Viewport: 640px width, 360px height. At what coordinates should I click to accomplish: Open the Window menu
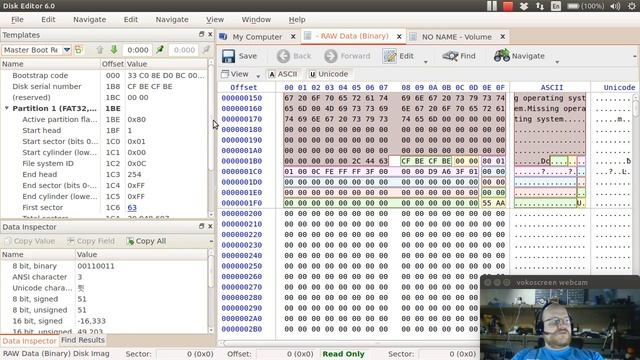256,20
